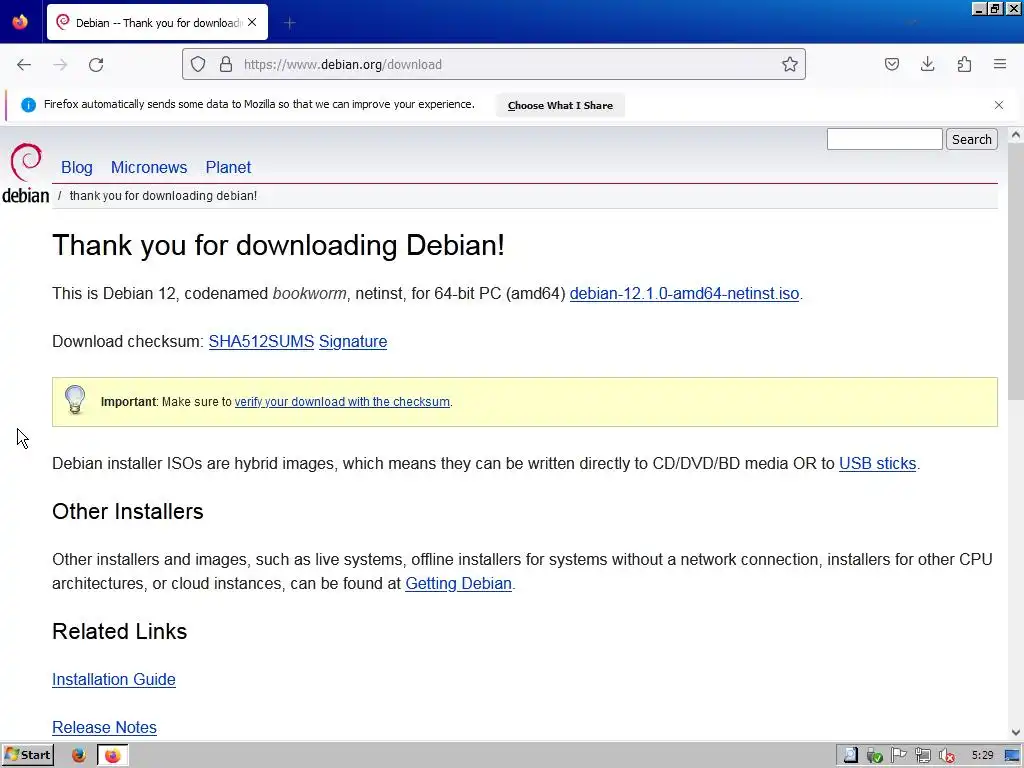Click the 'Related Links' heading
Screen dimensions: 1024x768
120,632
